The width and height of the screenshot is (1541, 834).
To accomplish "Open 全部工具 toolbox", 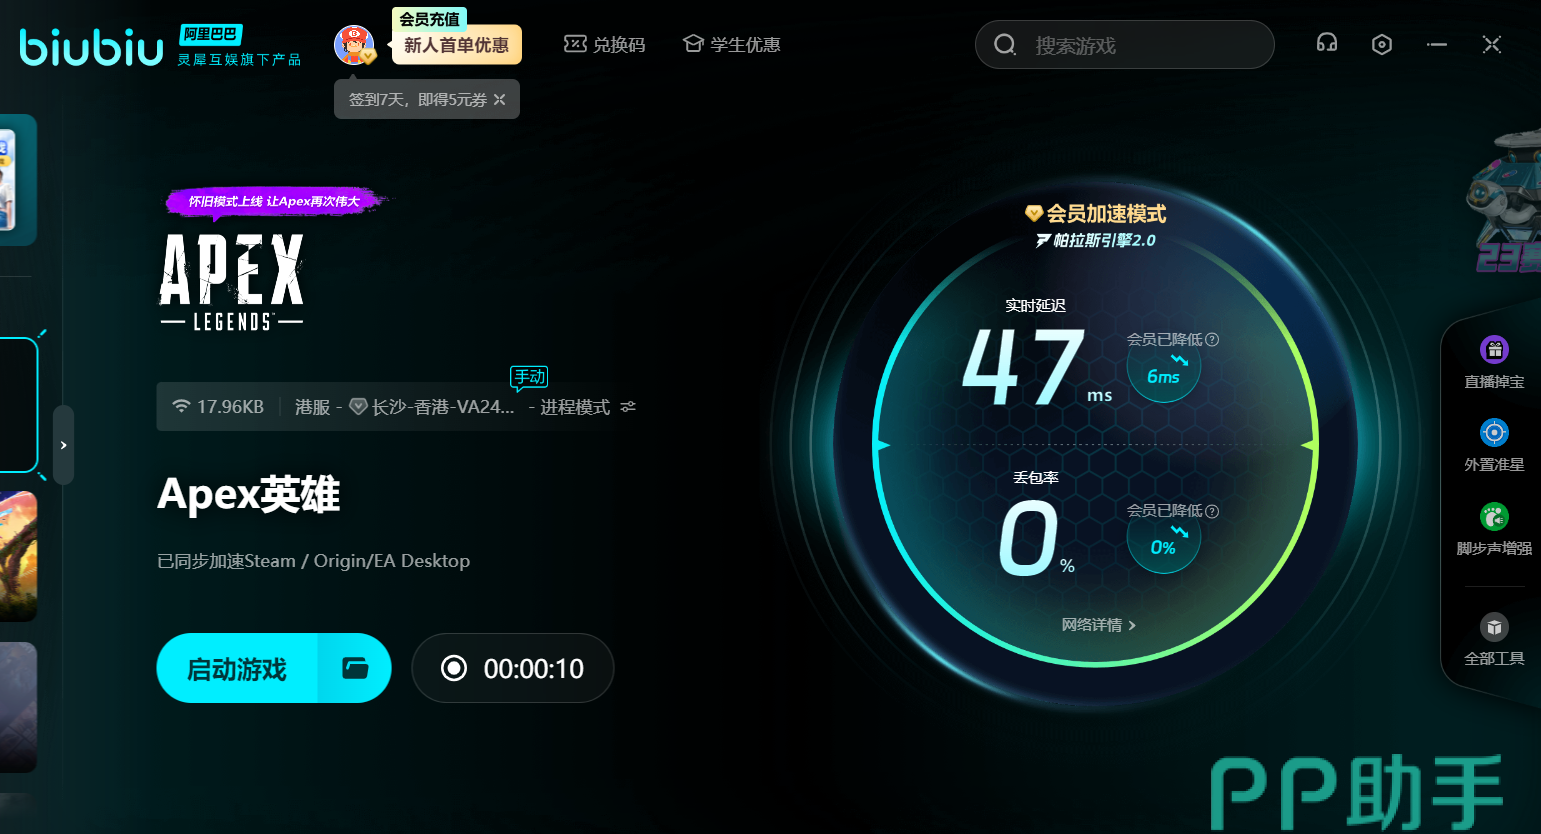I will click(1494, 638).
